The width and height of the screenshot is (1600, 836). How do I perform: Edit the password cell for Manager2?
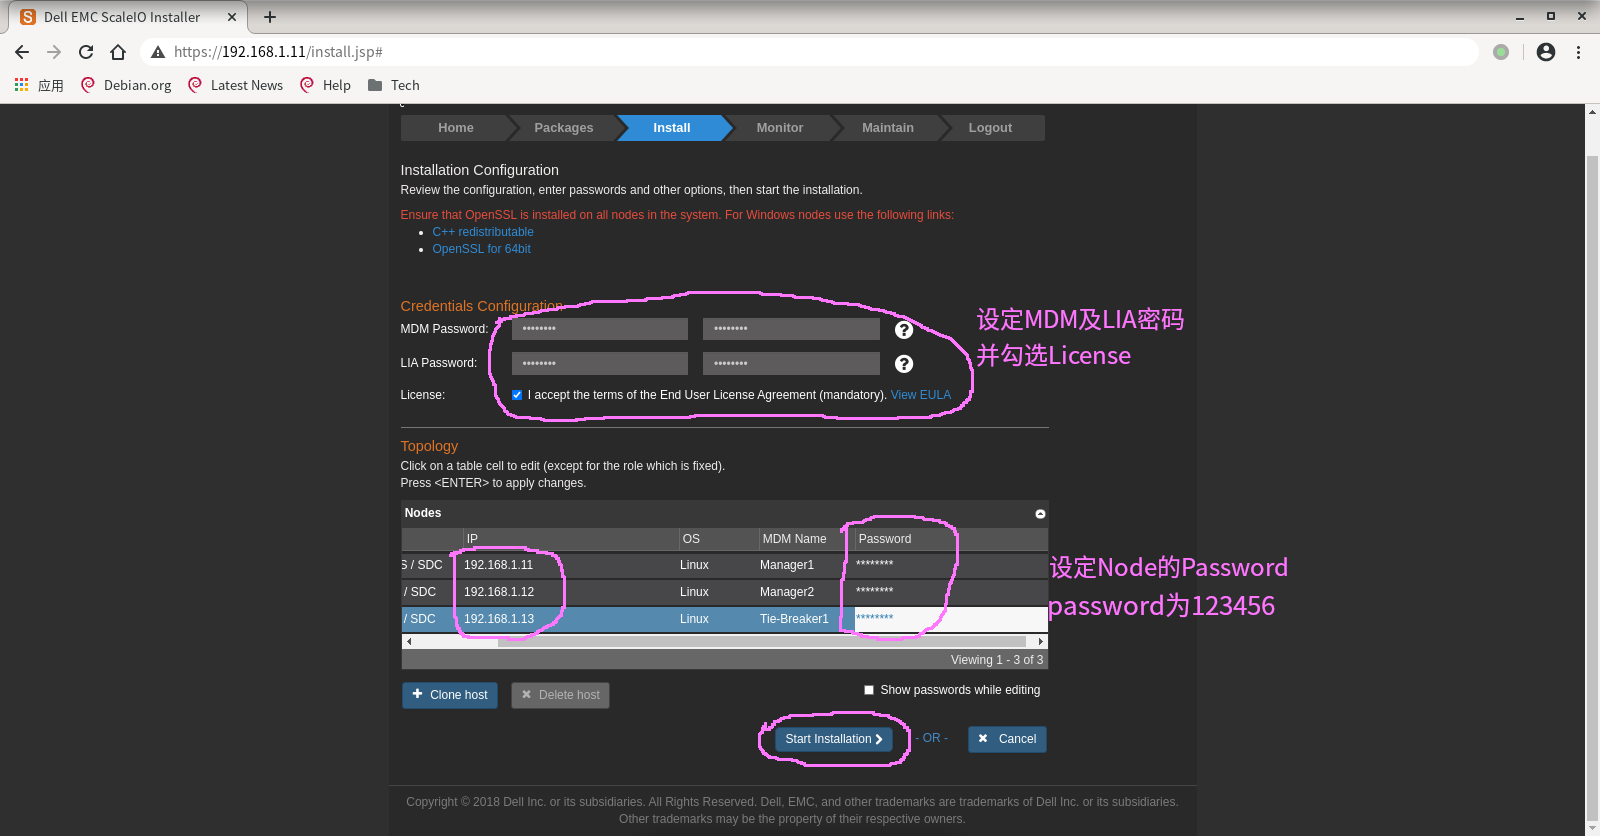pos(950,592)
